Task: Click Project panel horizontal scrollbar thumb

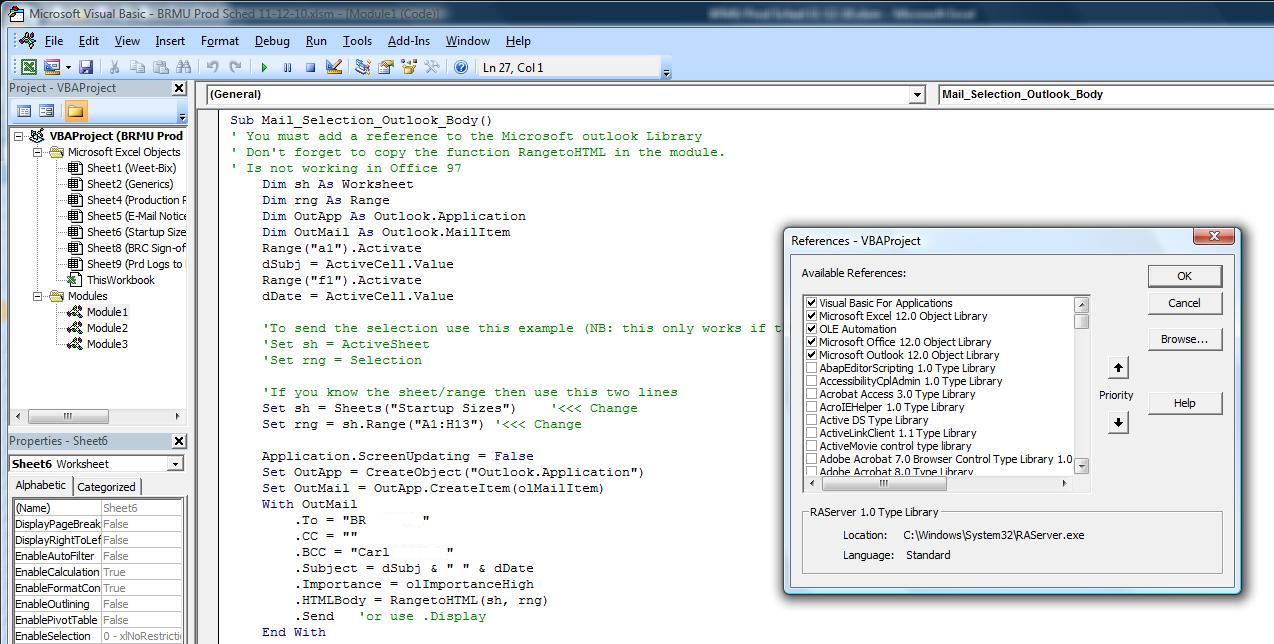Action: coord(68,416)
